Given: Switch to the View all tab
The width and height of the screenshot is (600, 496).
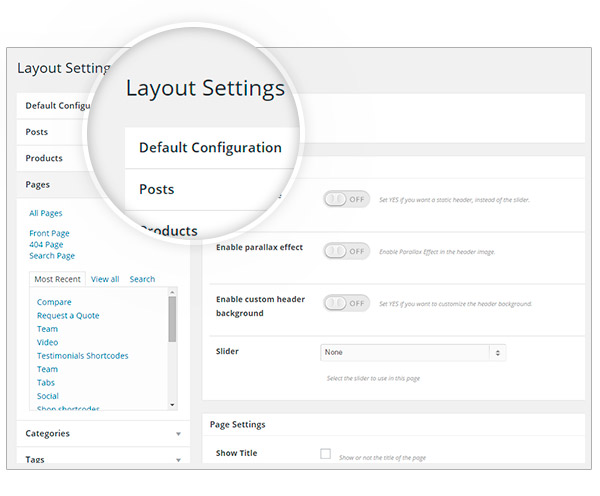Looking at the screenshot, I should click(105, 279).
